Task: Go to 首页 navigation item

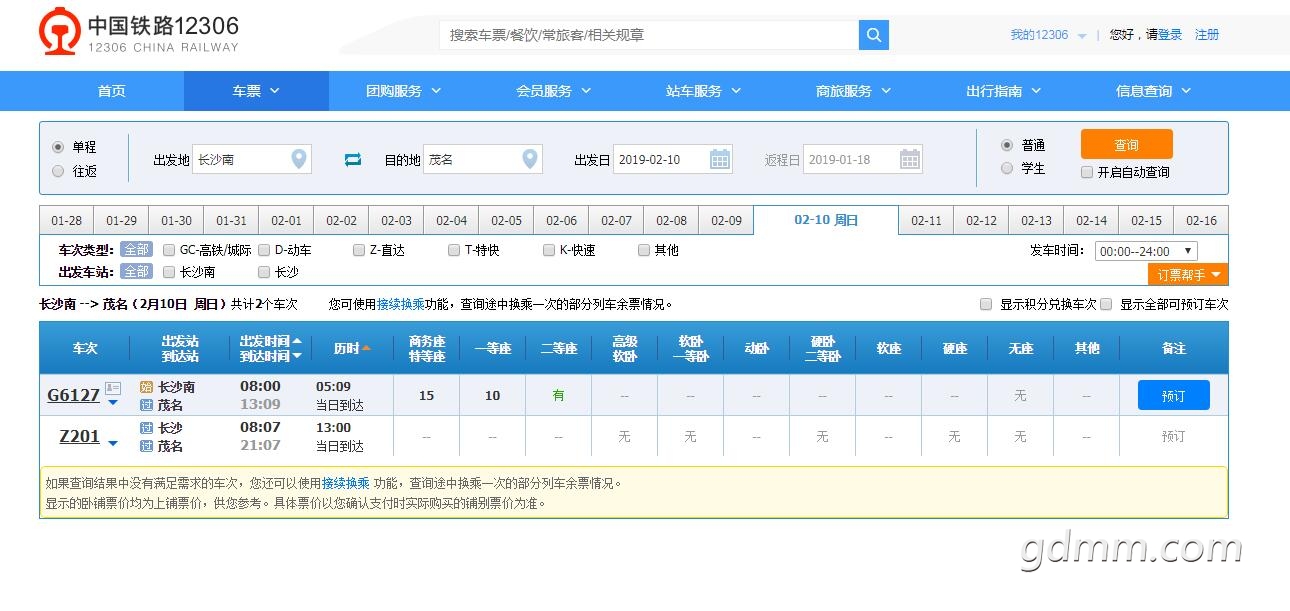Action: [x=111, y=91]
